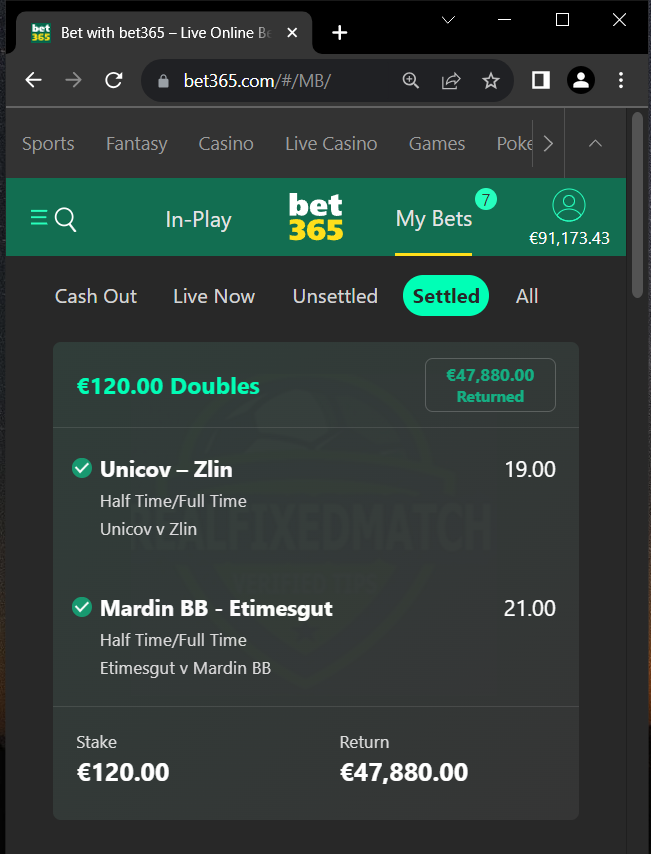
Task: Bookmark this page with the star icon
Action: tap(491, 81)
